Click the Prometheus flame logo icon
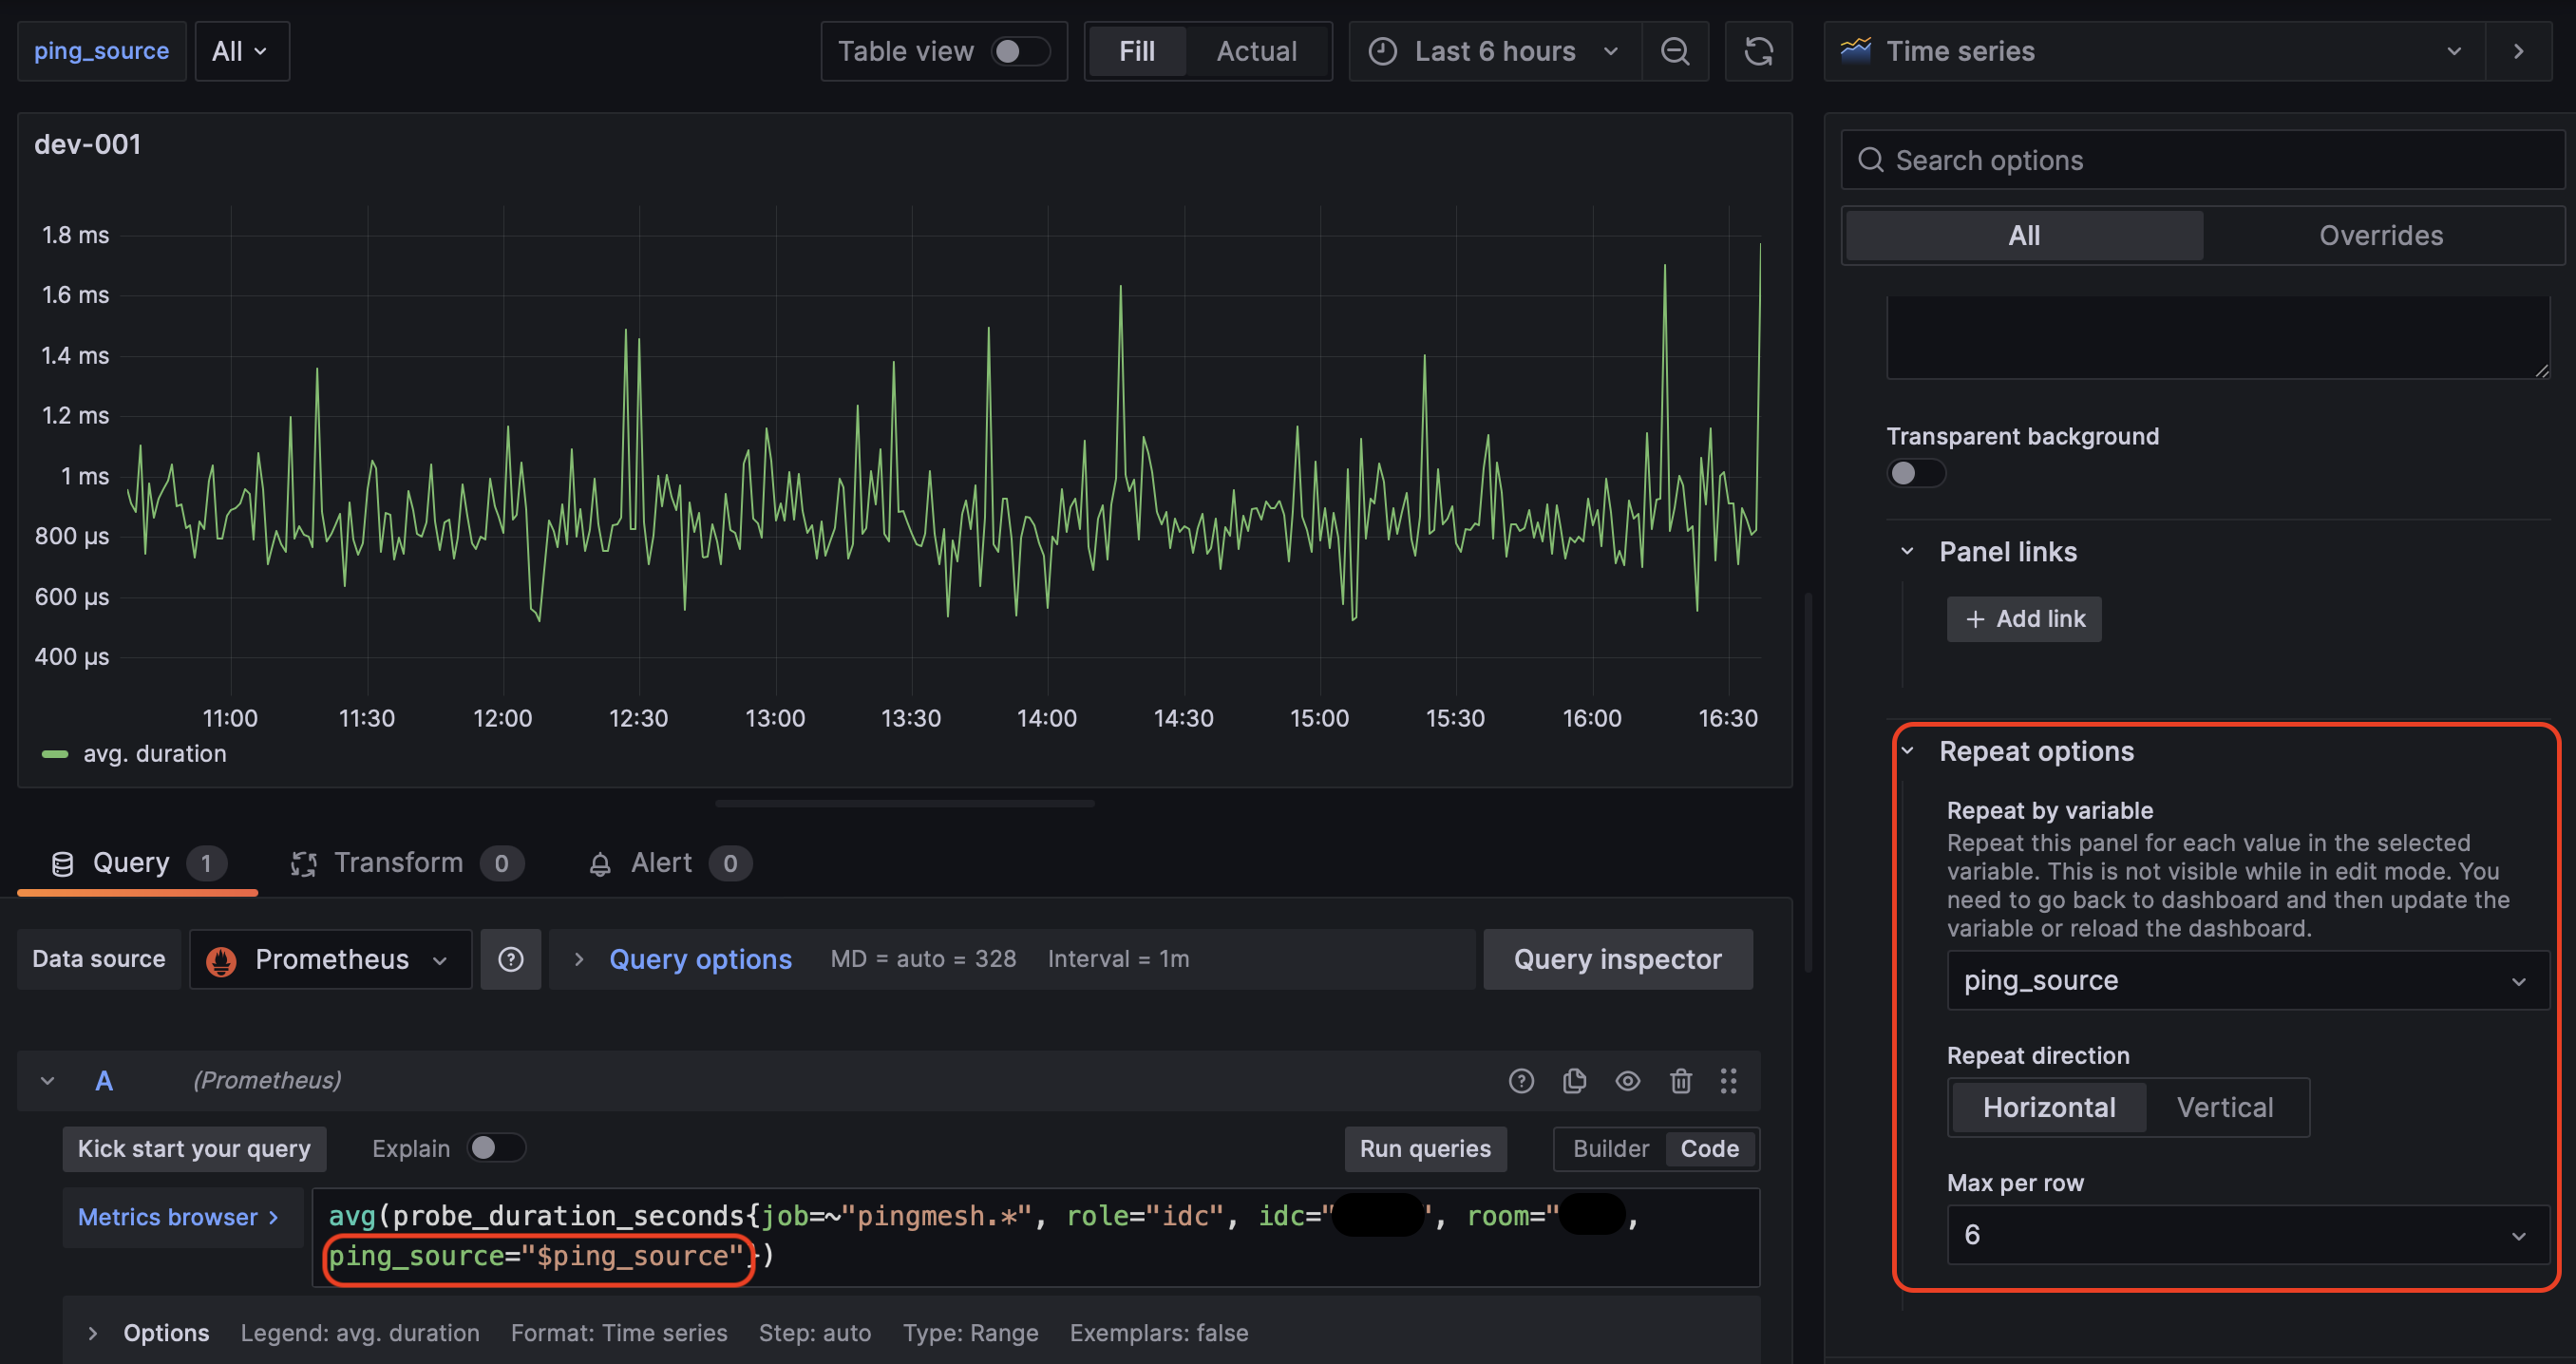Viewport: 2576px width, 1364px height. click(x=220, y=960)
